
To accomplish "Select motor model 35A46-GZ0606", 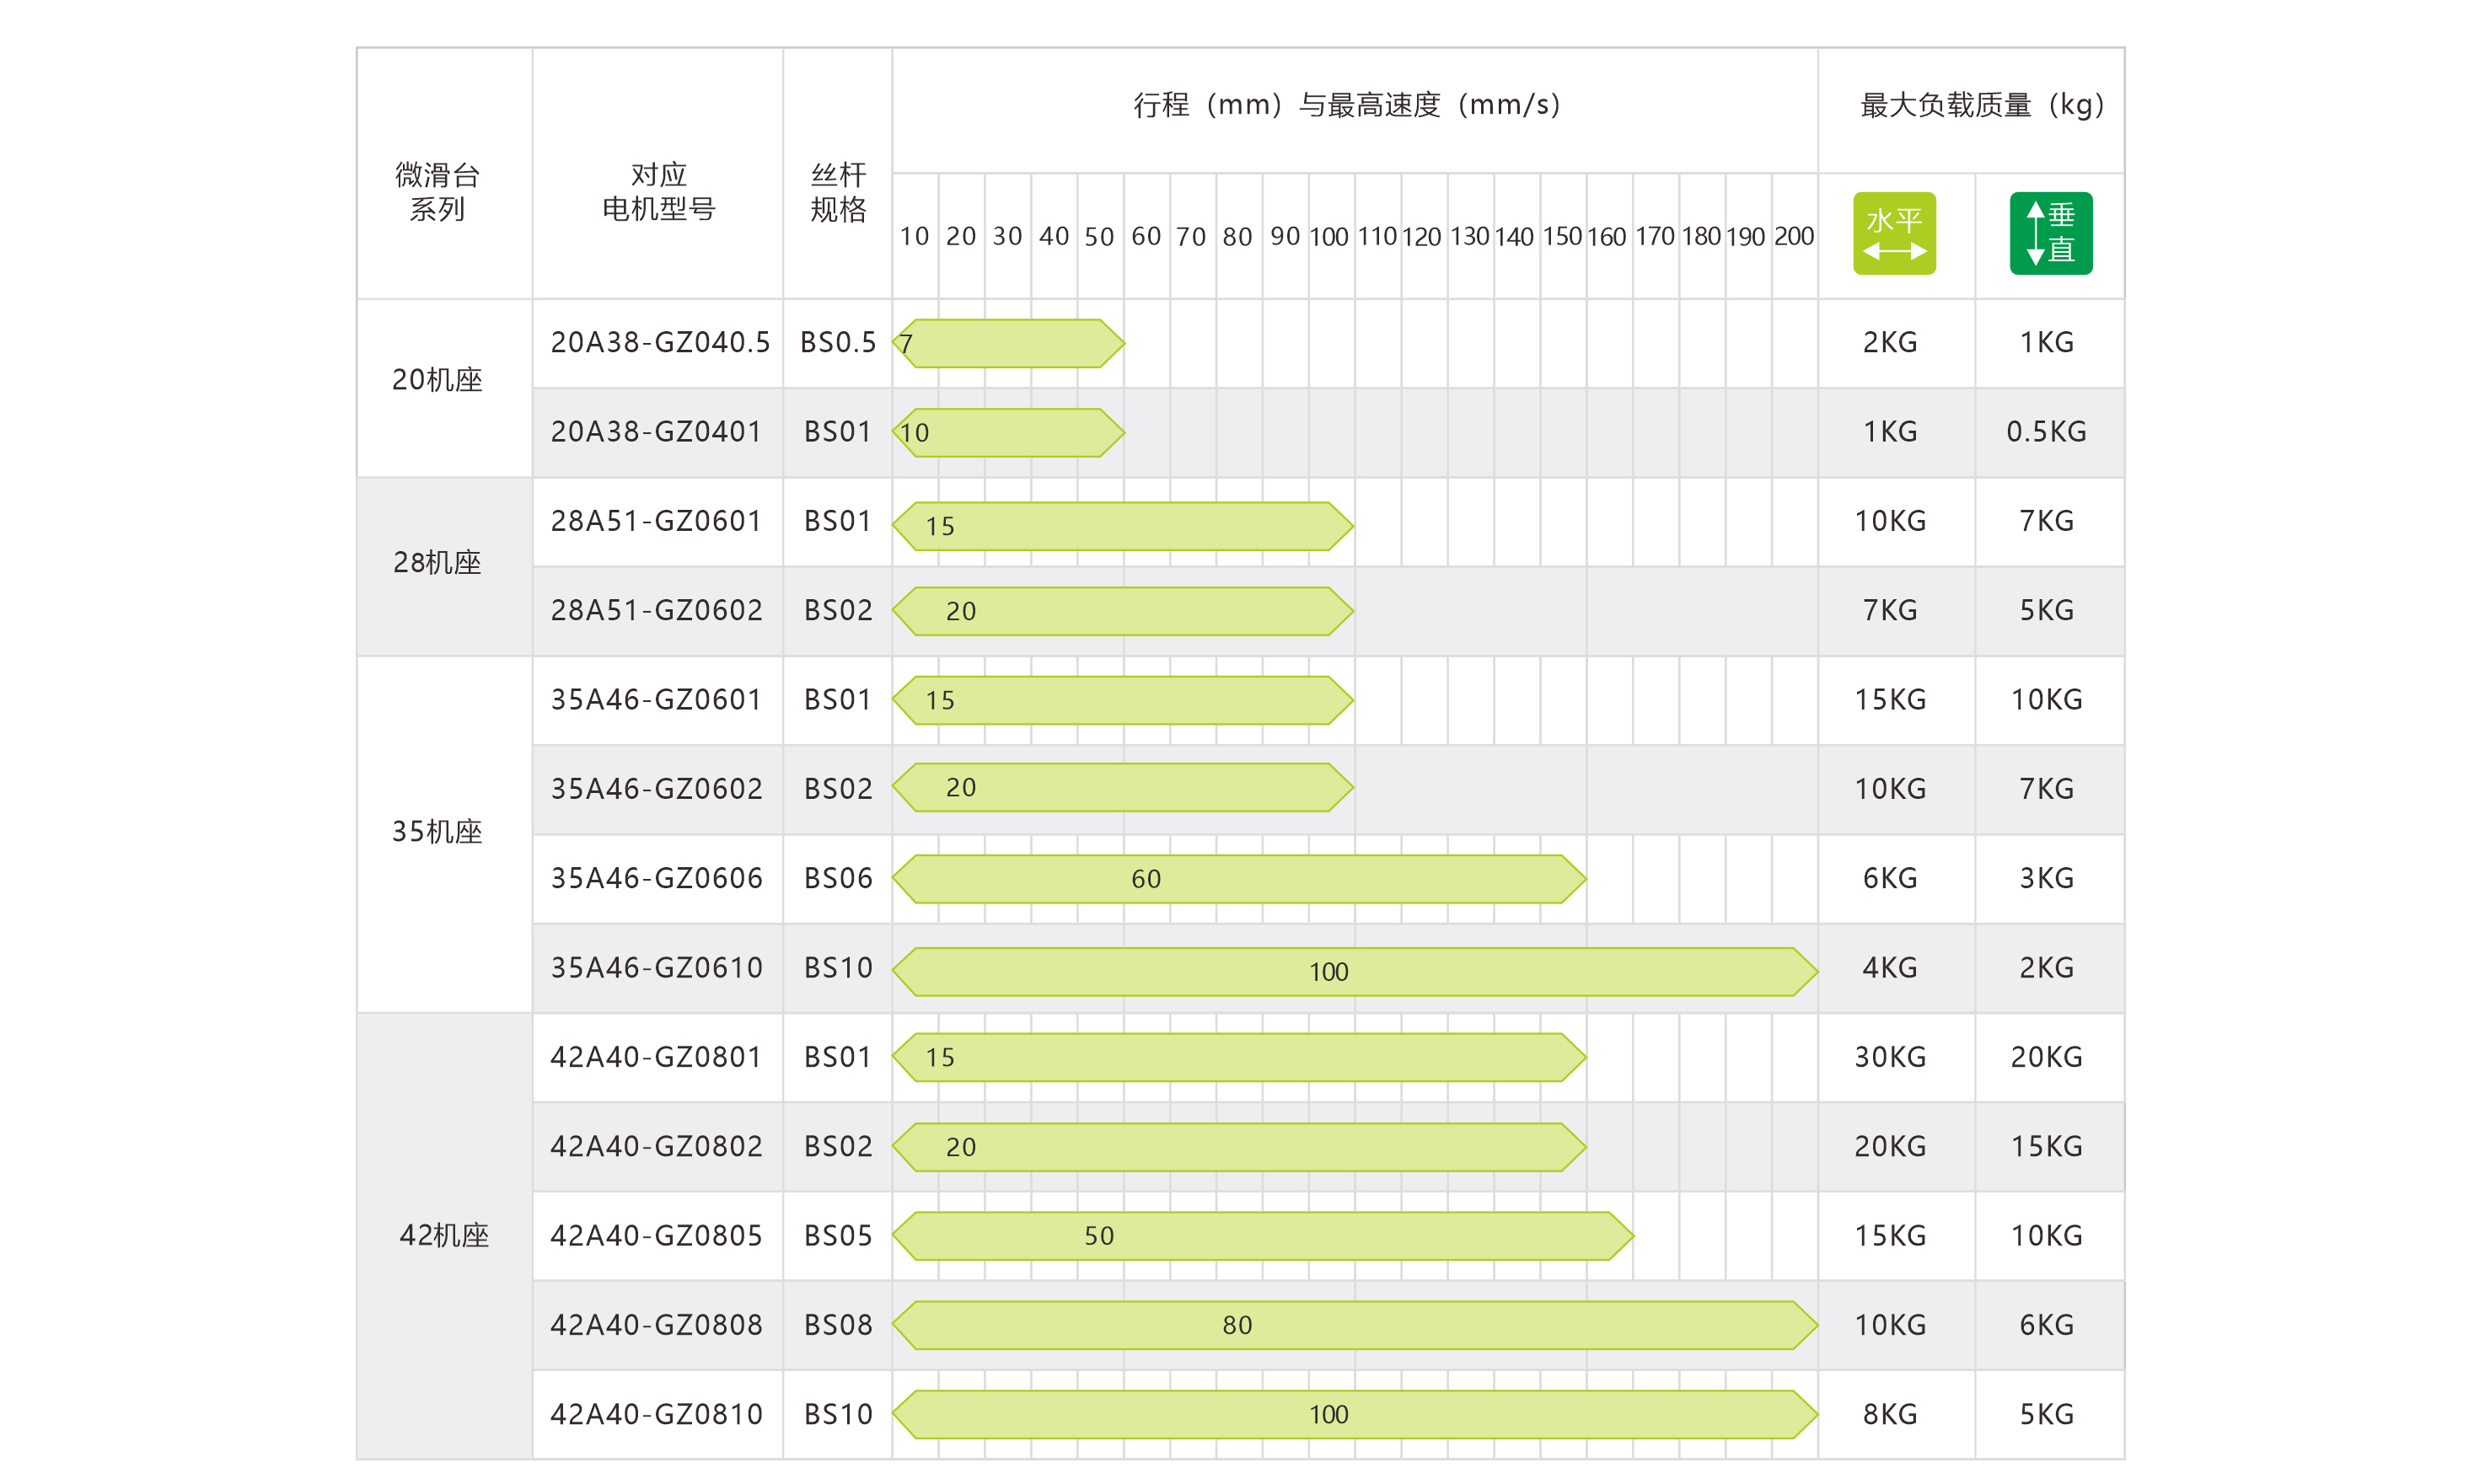I will 656,878.
